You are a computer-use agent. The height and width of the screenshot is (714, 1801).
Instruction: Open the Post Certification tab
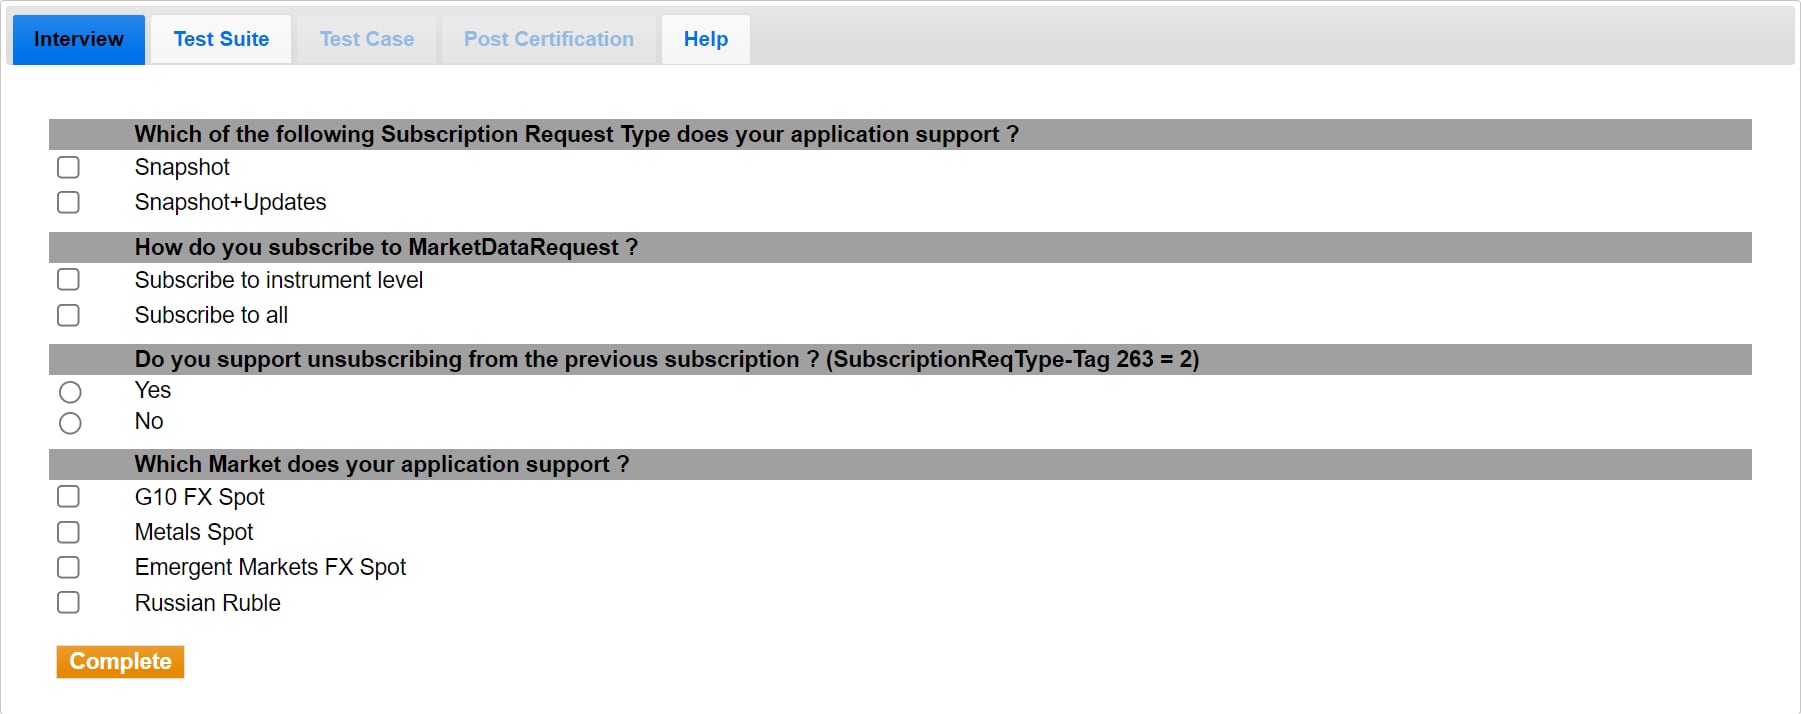[549, 39]
